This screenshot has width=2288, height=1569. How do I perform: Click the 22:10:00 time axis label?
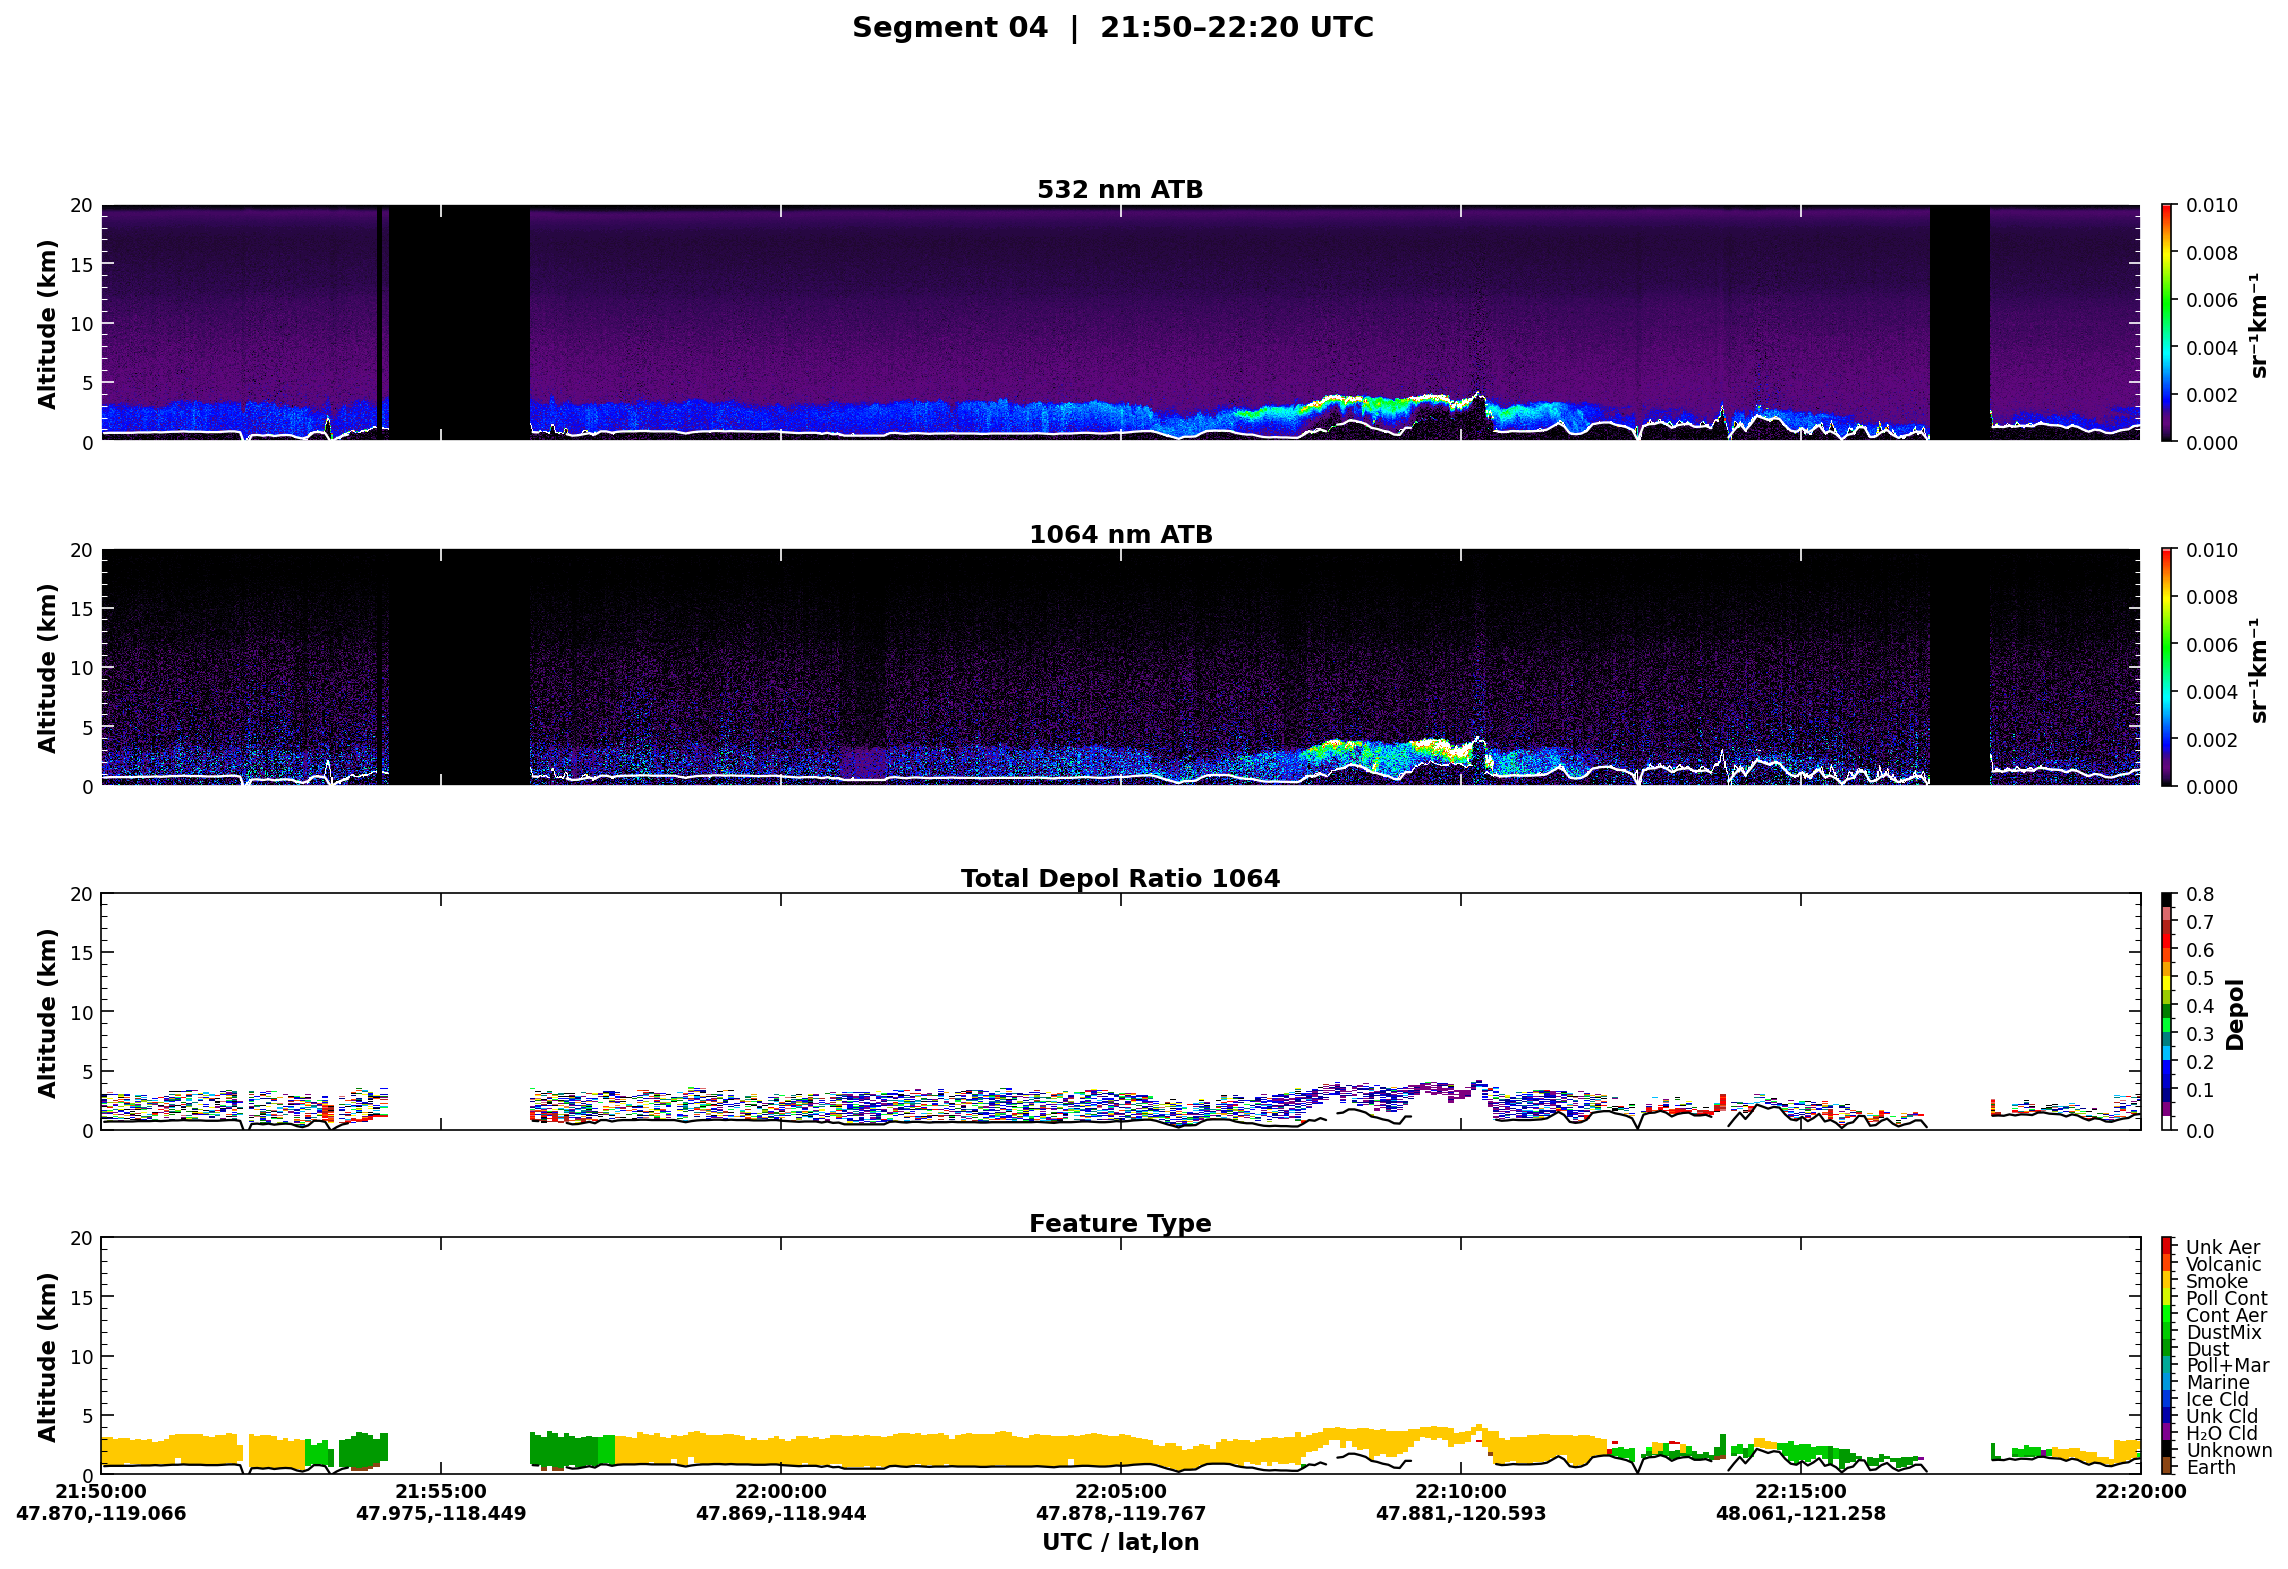1460,1491
